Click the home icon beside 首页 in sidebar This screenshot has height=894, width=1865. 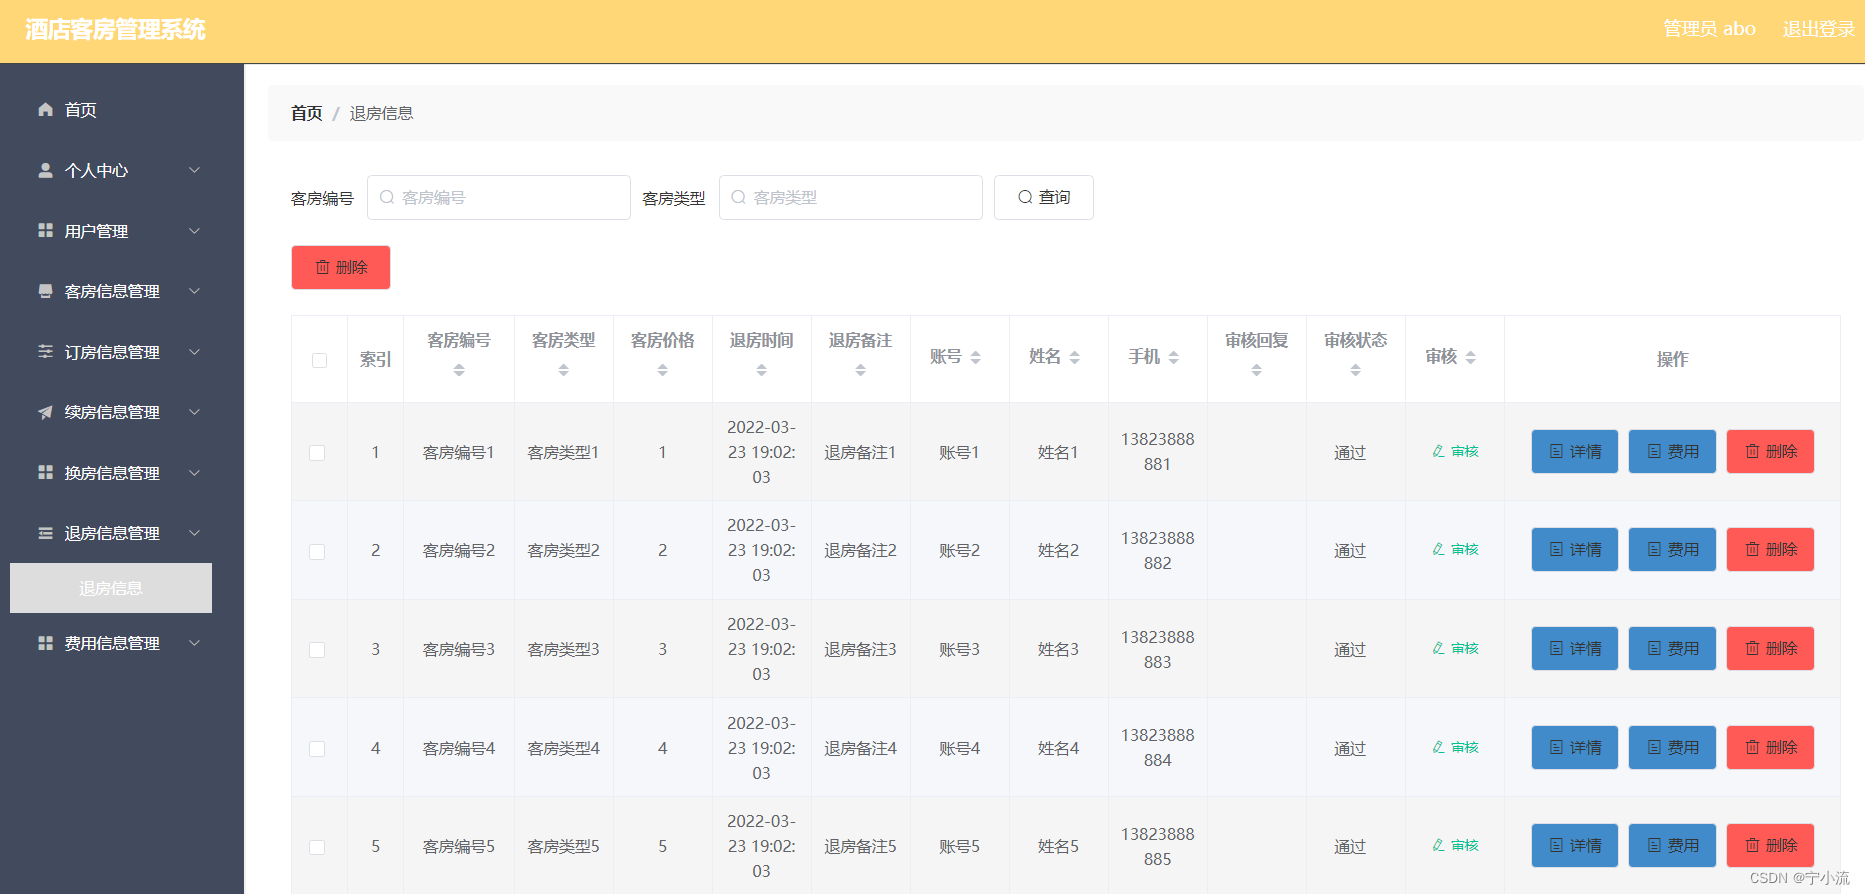[45, 110]
